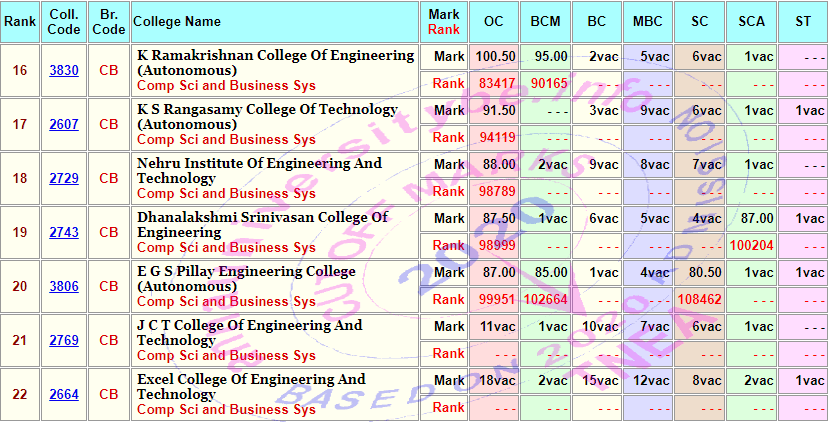Select OC rank 83417 cell
Viewport: 828px width, 422px height.
(x=496, y=83)
